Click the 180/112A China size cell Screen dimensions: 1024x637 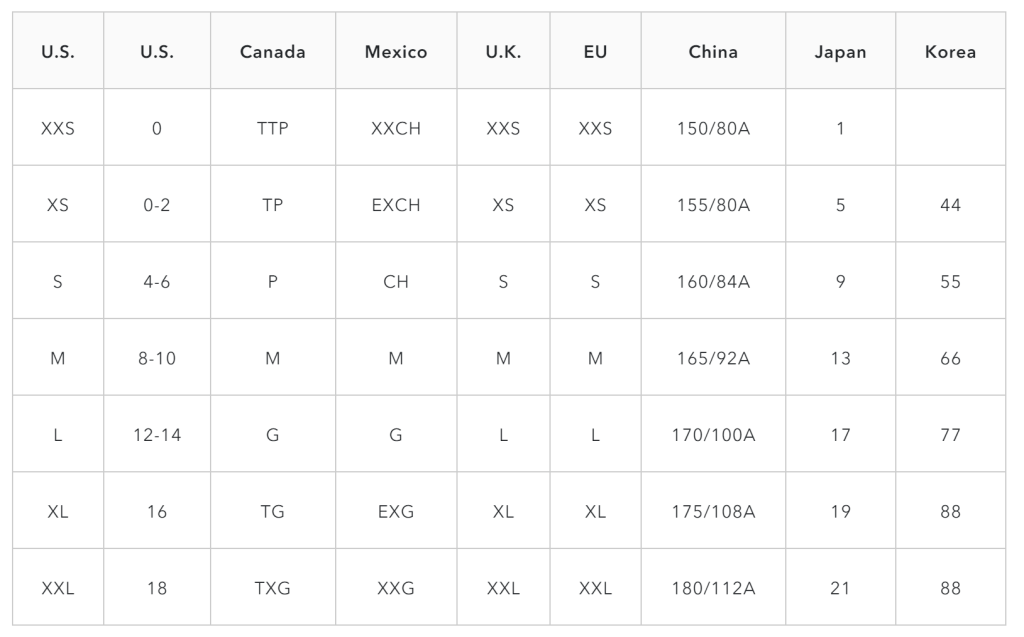pos(713,588)
